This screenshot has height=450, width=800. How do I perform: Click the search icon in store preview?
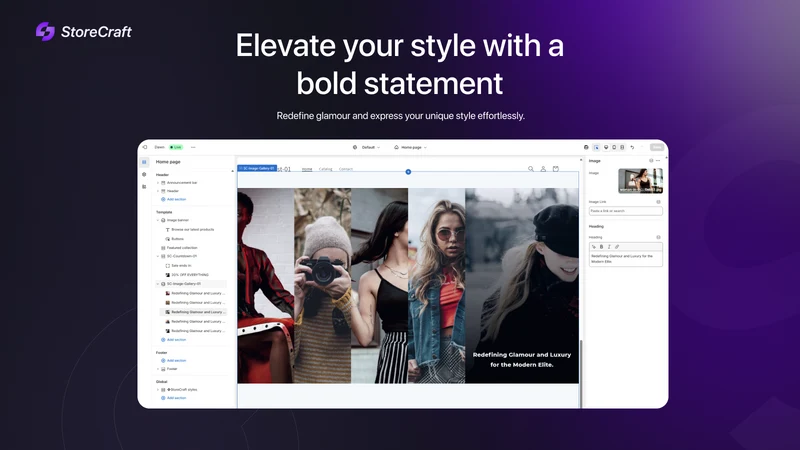click(x=531, y=169)
